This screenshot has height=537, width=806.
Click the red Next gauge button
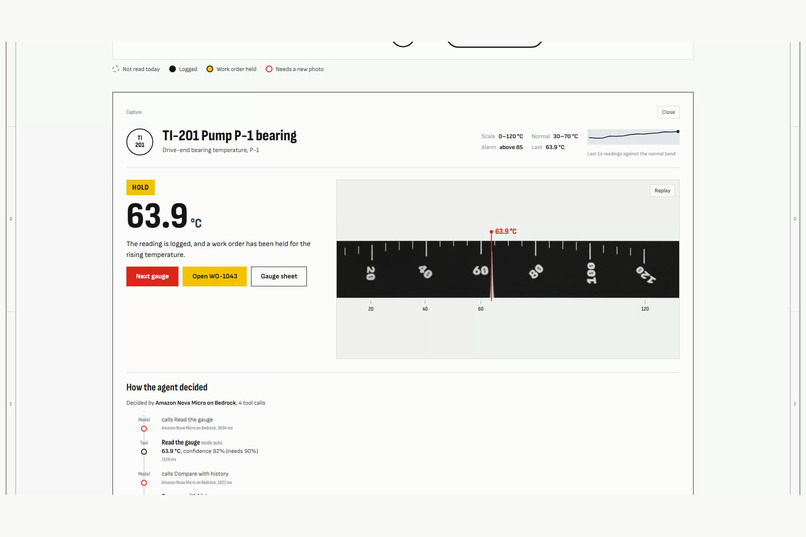(x=152, y=276)
